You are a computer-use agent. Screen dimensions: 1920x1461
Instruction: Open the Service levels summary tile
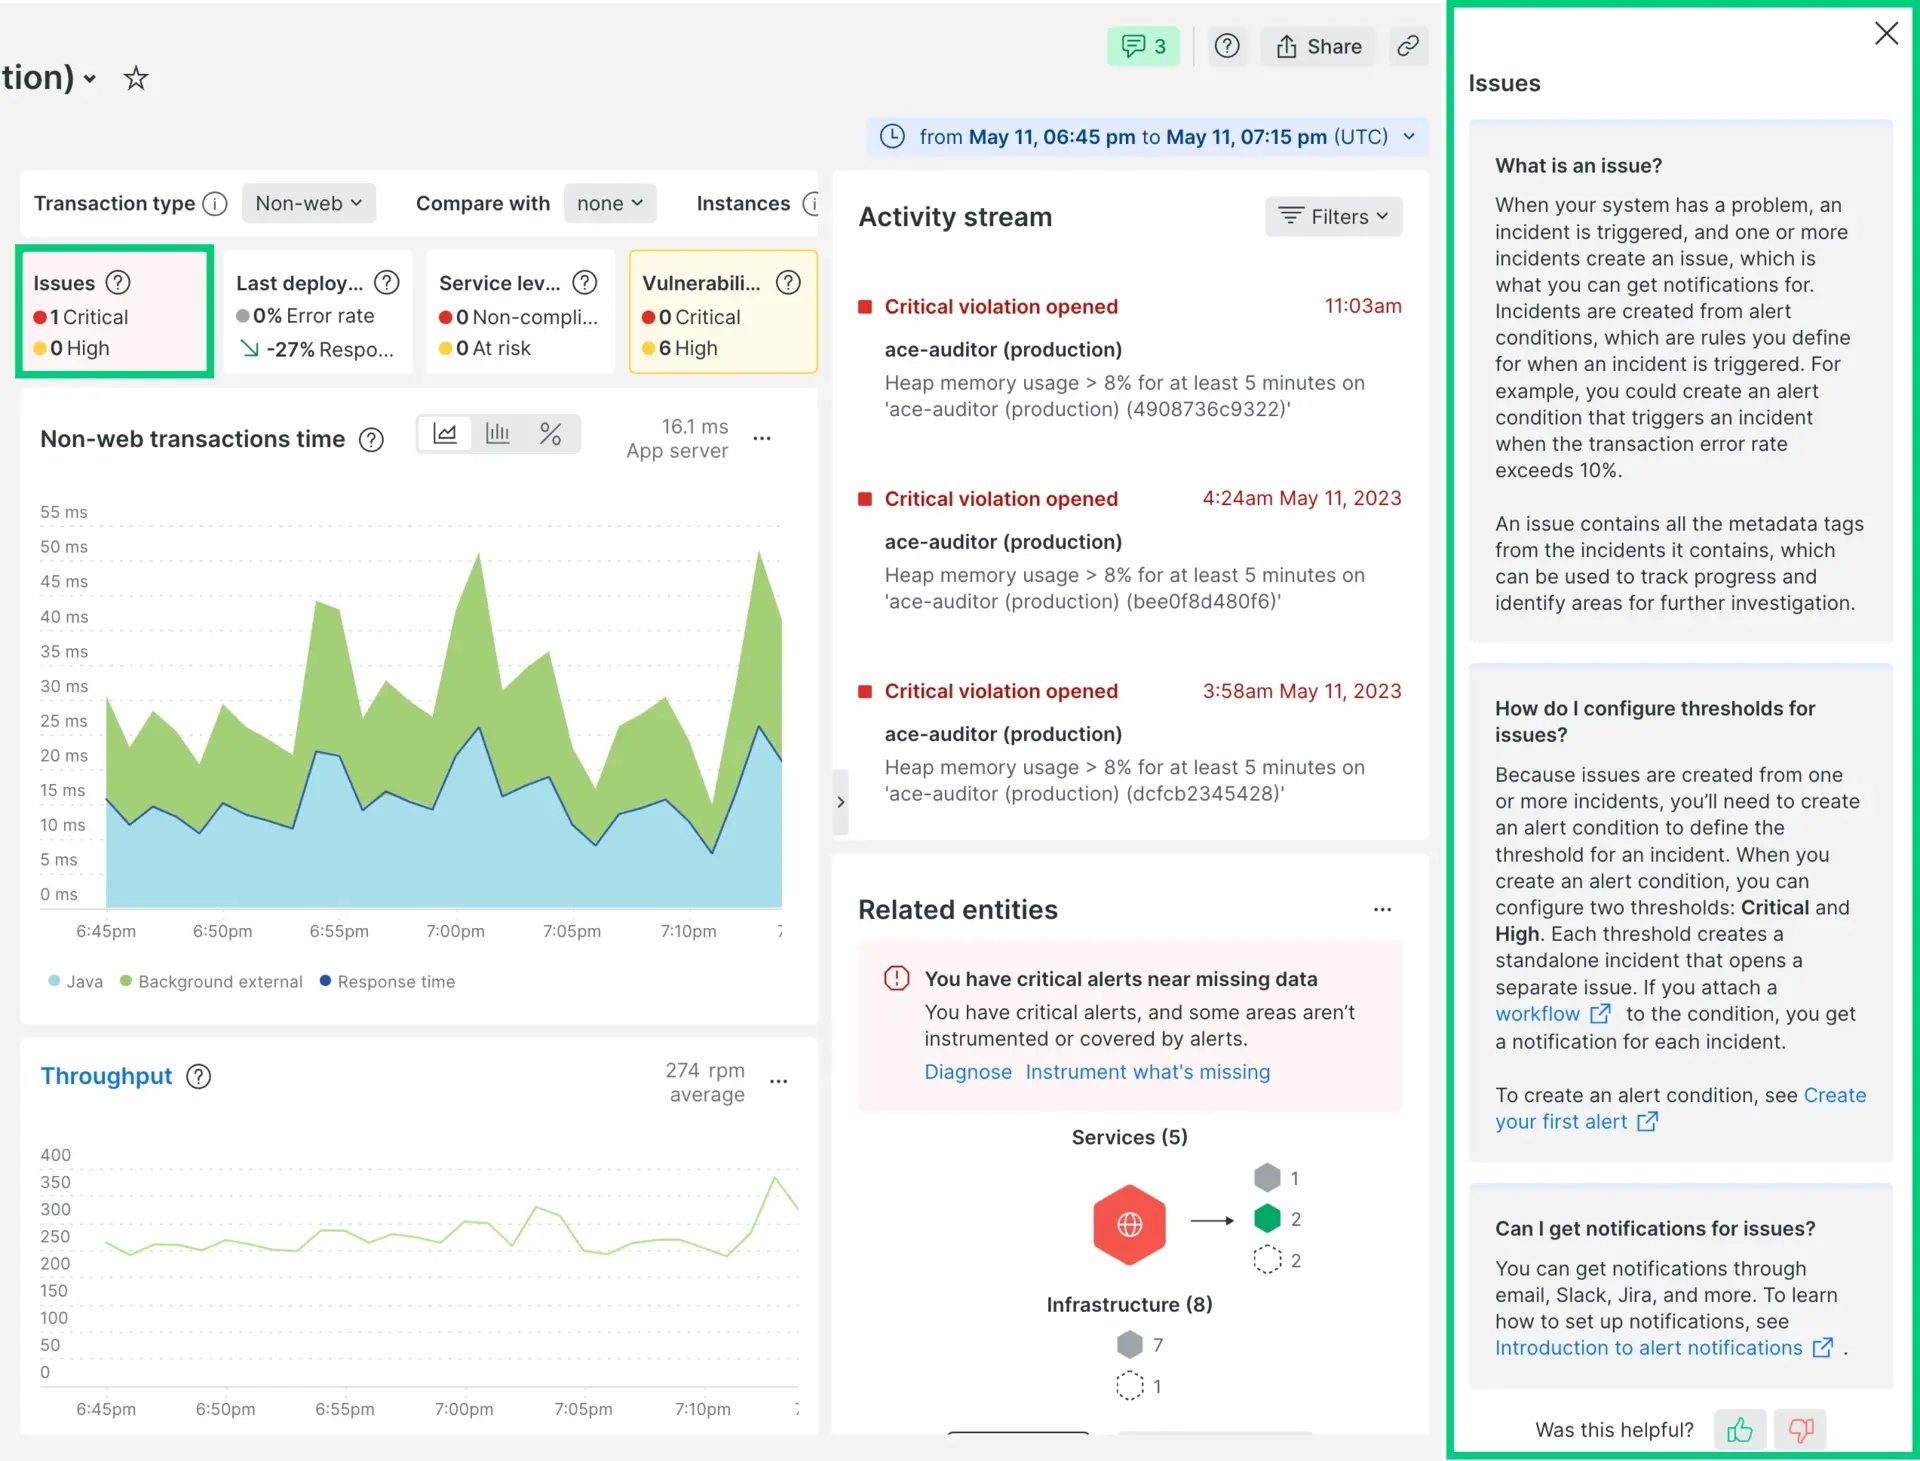coord(519,312)
